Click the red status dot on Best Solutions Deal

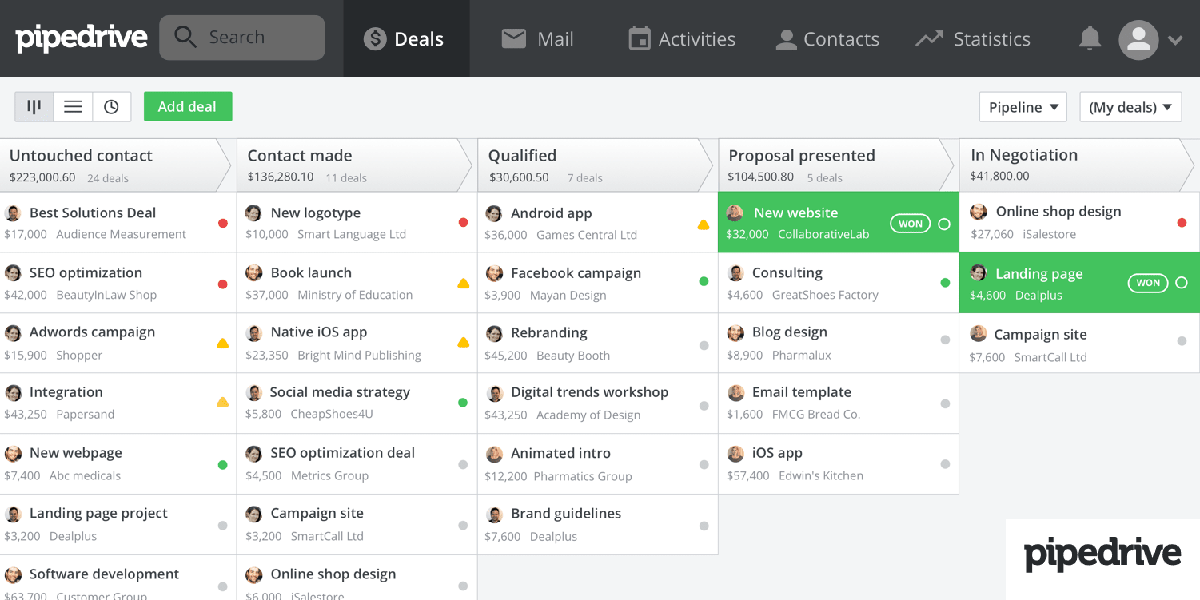click(x=223, y=223)
